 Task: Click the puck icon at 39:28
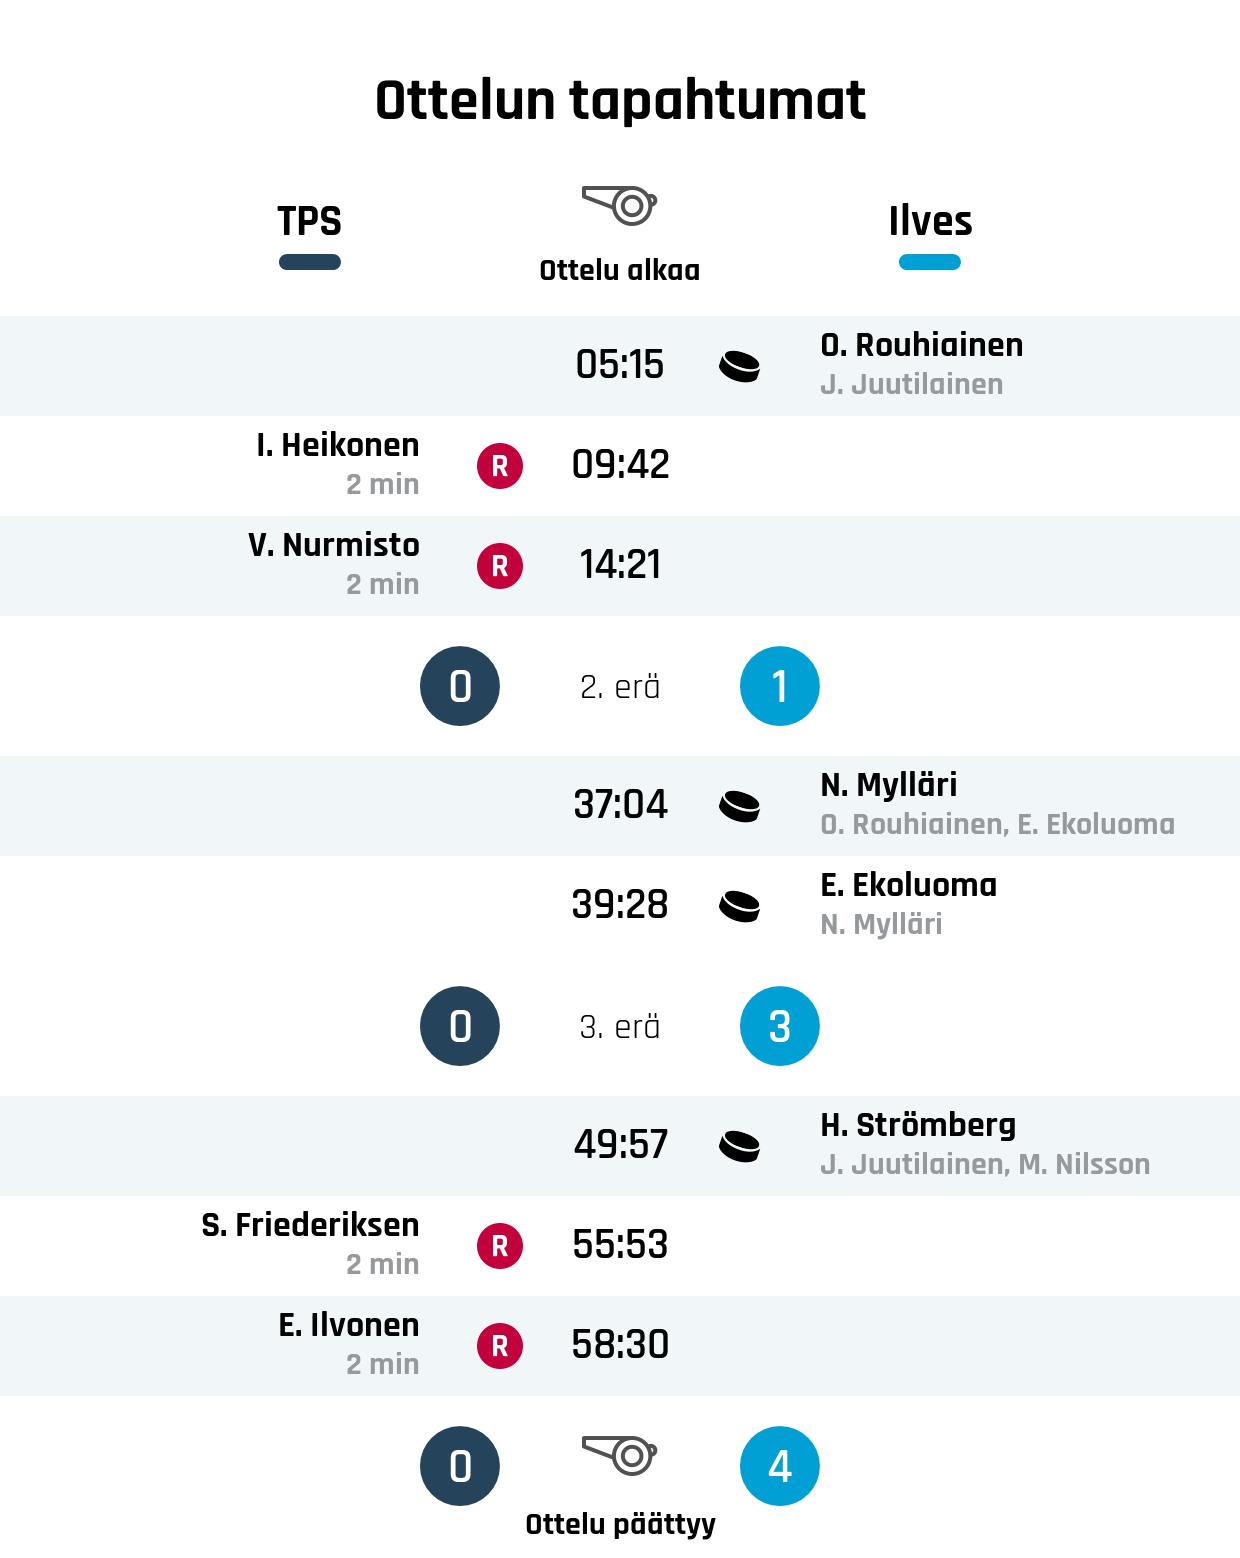[x=739, y=906]
